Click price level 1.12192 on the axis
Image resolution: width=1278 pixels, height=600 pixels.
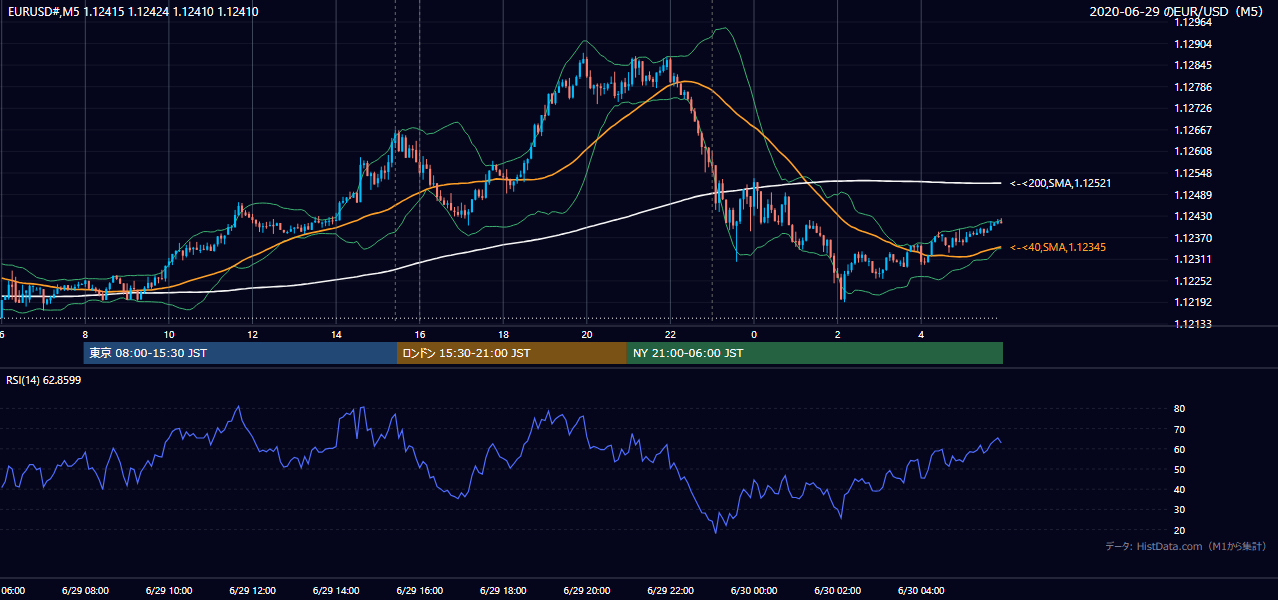point(1192,302)
